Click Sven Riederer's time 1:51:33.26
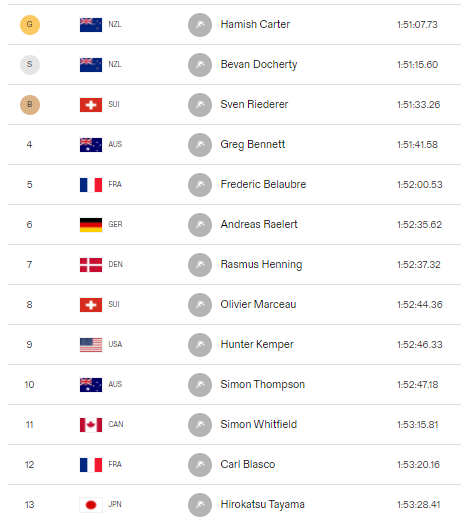The image size is (461, 519). pyautogui.click(x=418, y=105)
